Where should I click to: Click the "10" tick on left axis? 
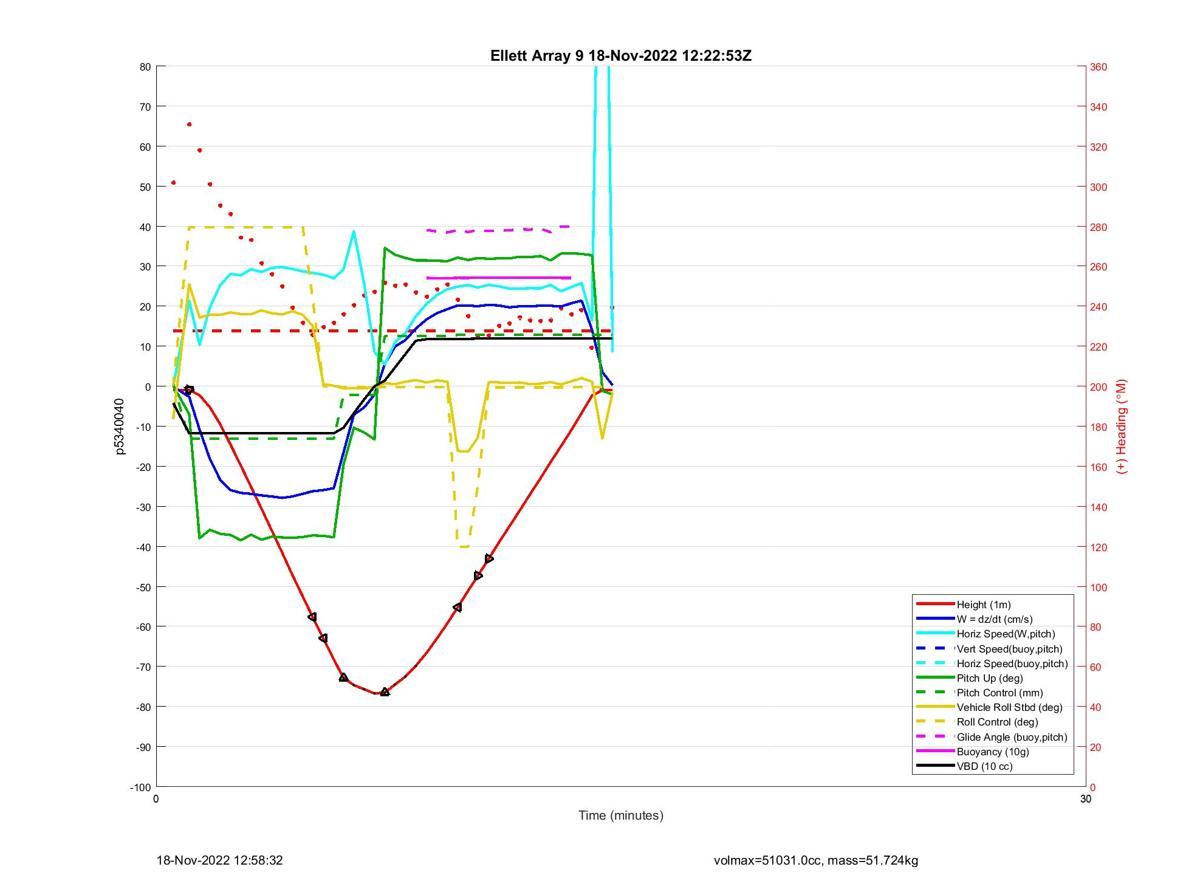pos(145,347)
